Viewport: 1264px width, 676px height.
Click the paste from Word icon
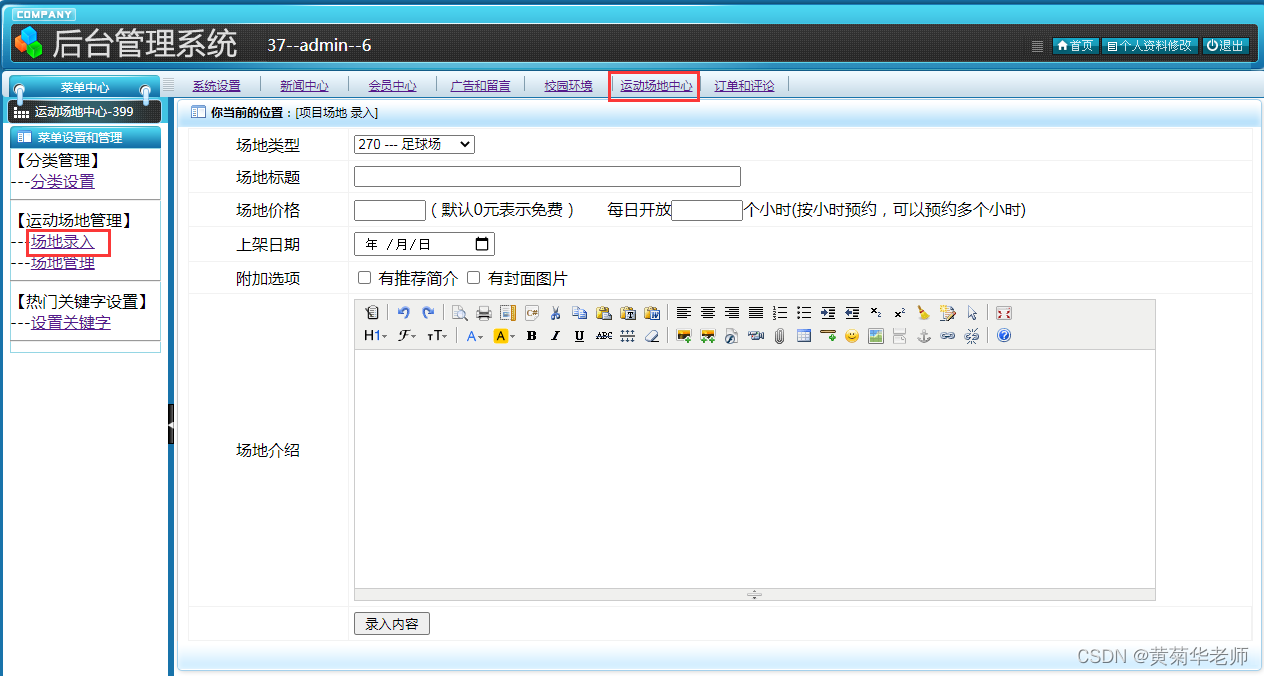652,313
